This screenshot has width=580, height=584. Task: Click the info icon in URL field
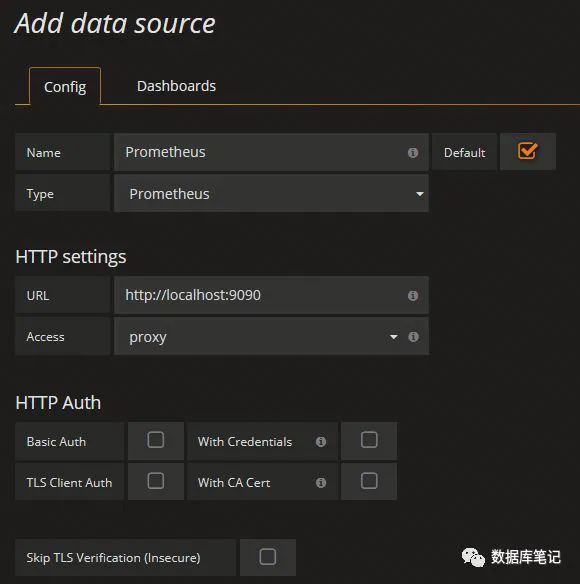tap(412, 296)
